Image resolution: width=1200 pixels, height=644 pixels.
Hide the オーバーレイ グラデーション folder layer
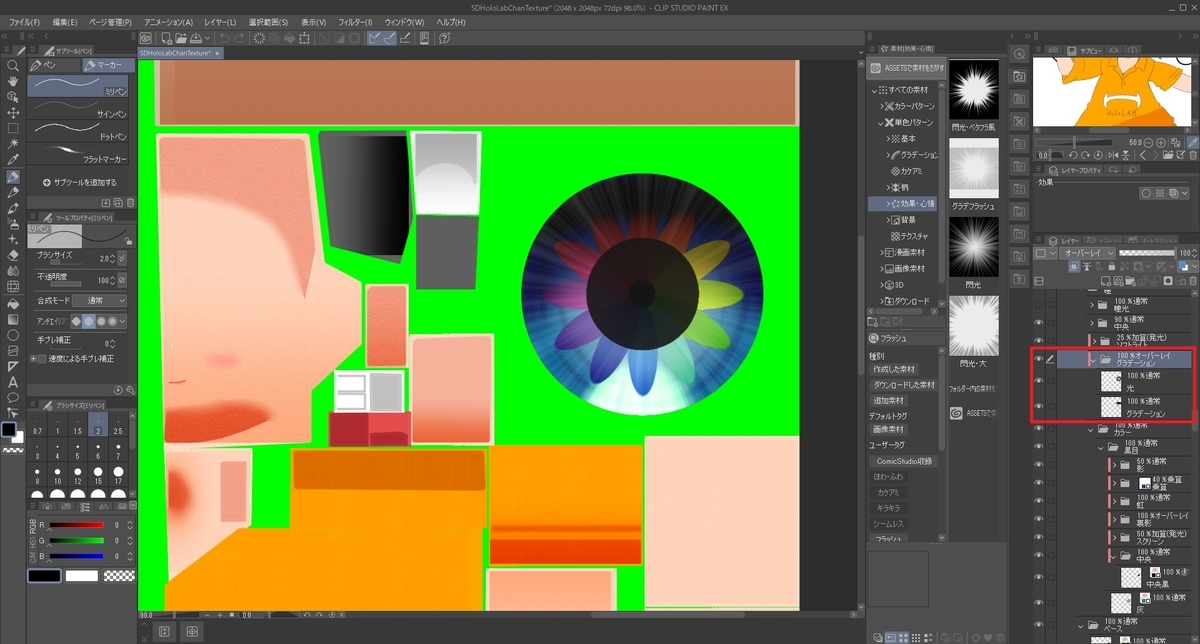click(x=1038, y=358)
